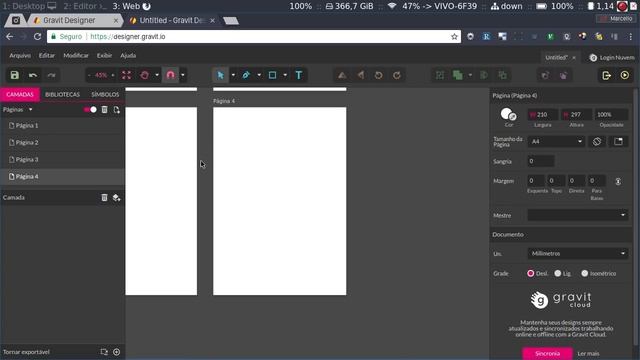Reload the page with browser refresh button
Image resolution: width=640 pixels, height=360 pixels.
click(37, 36)
